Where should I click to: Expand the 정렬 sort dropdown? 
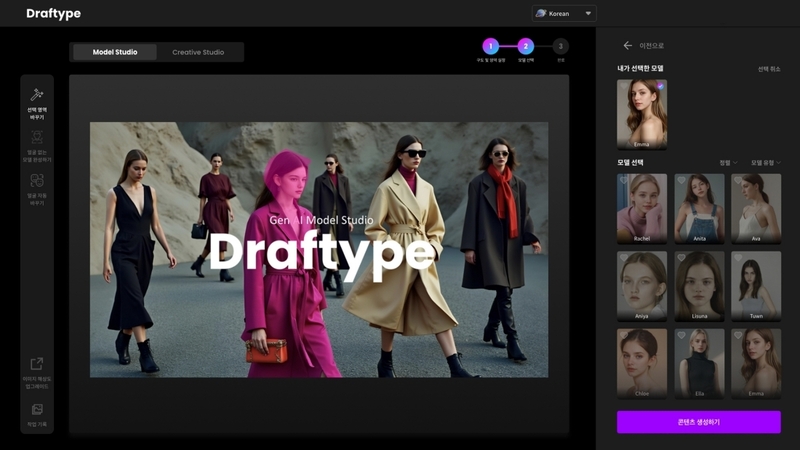tap(728, 163)
